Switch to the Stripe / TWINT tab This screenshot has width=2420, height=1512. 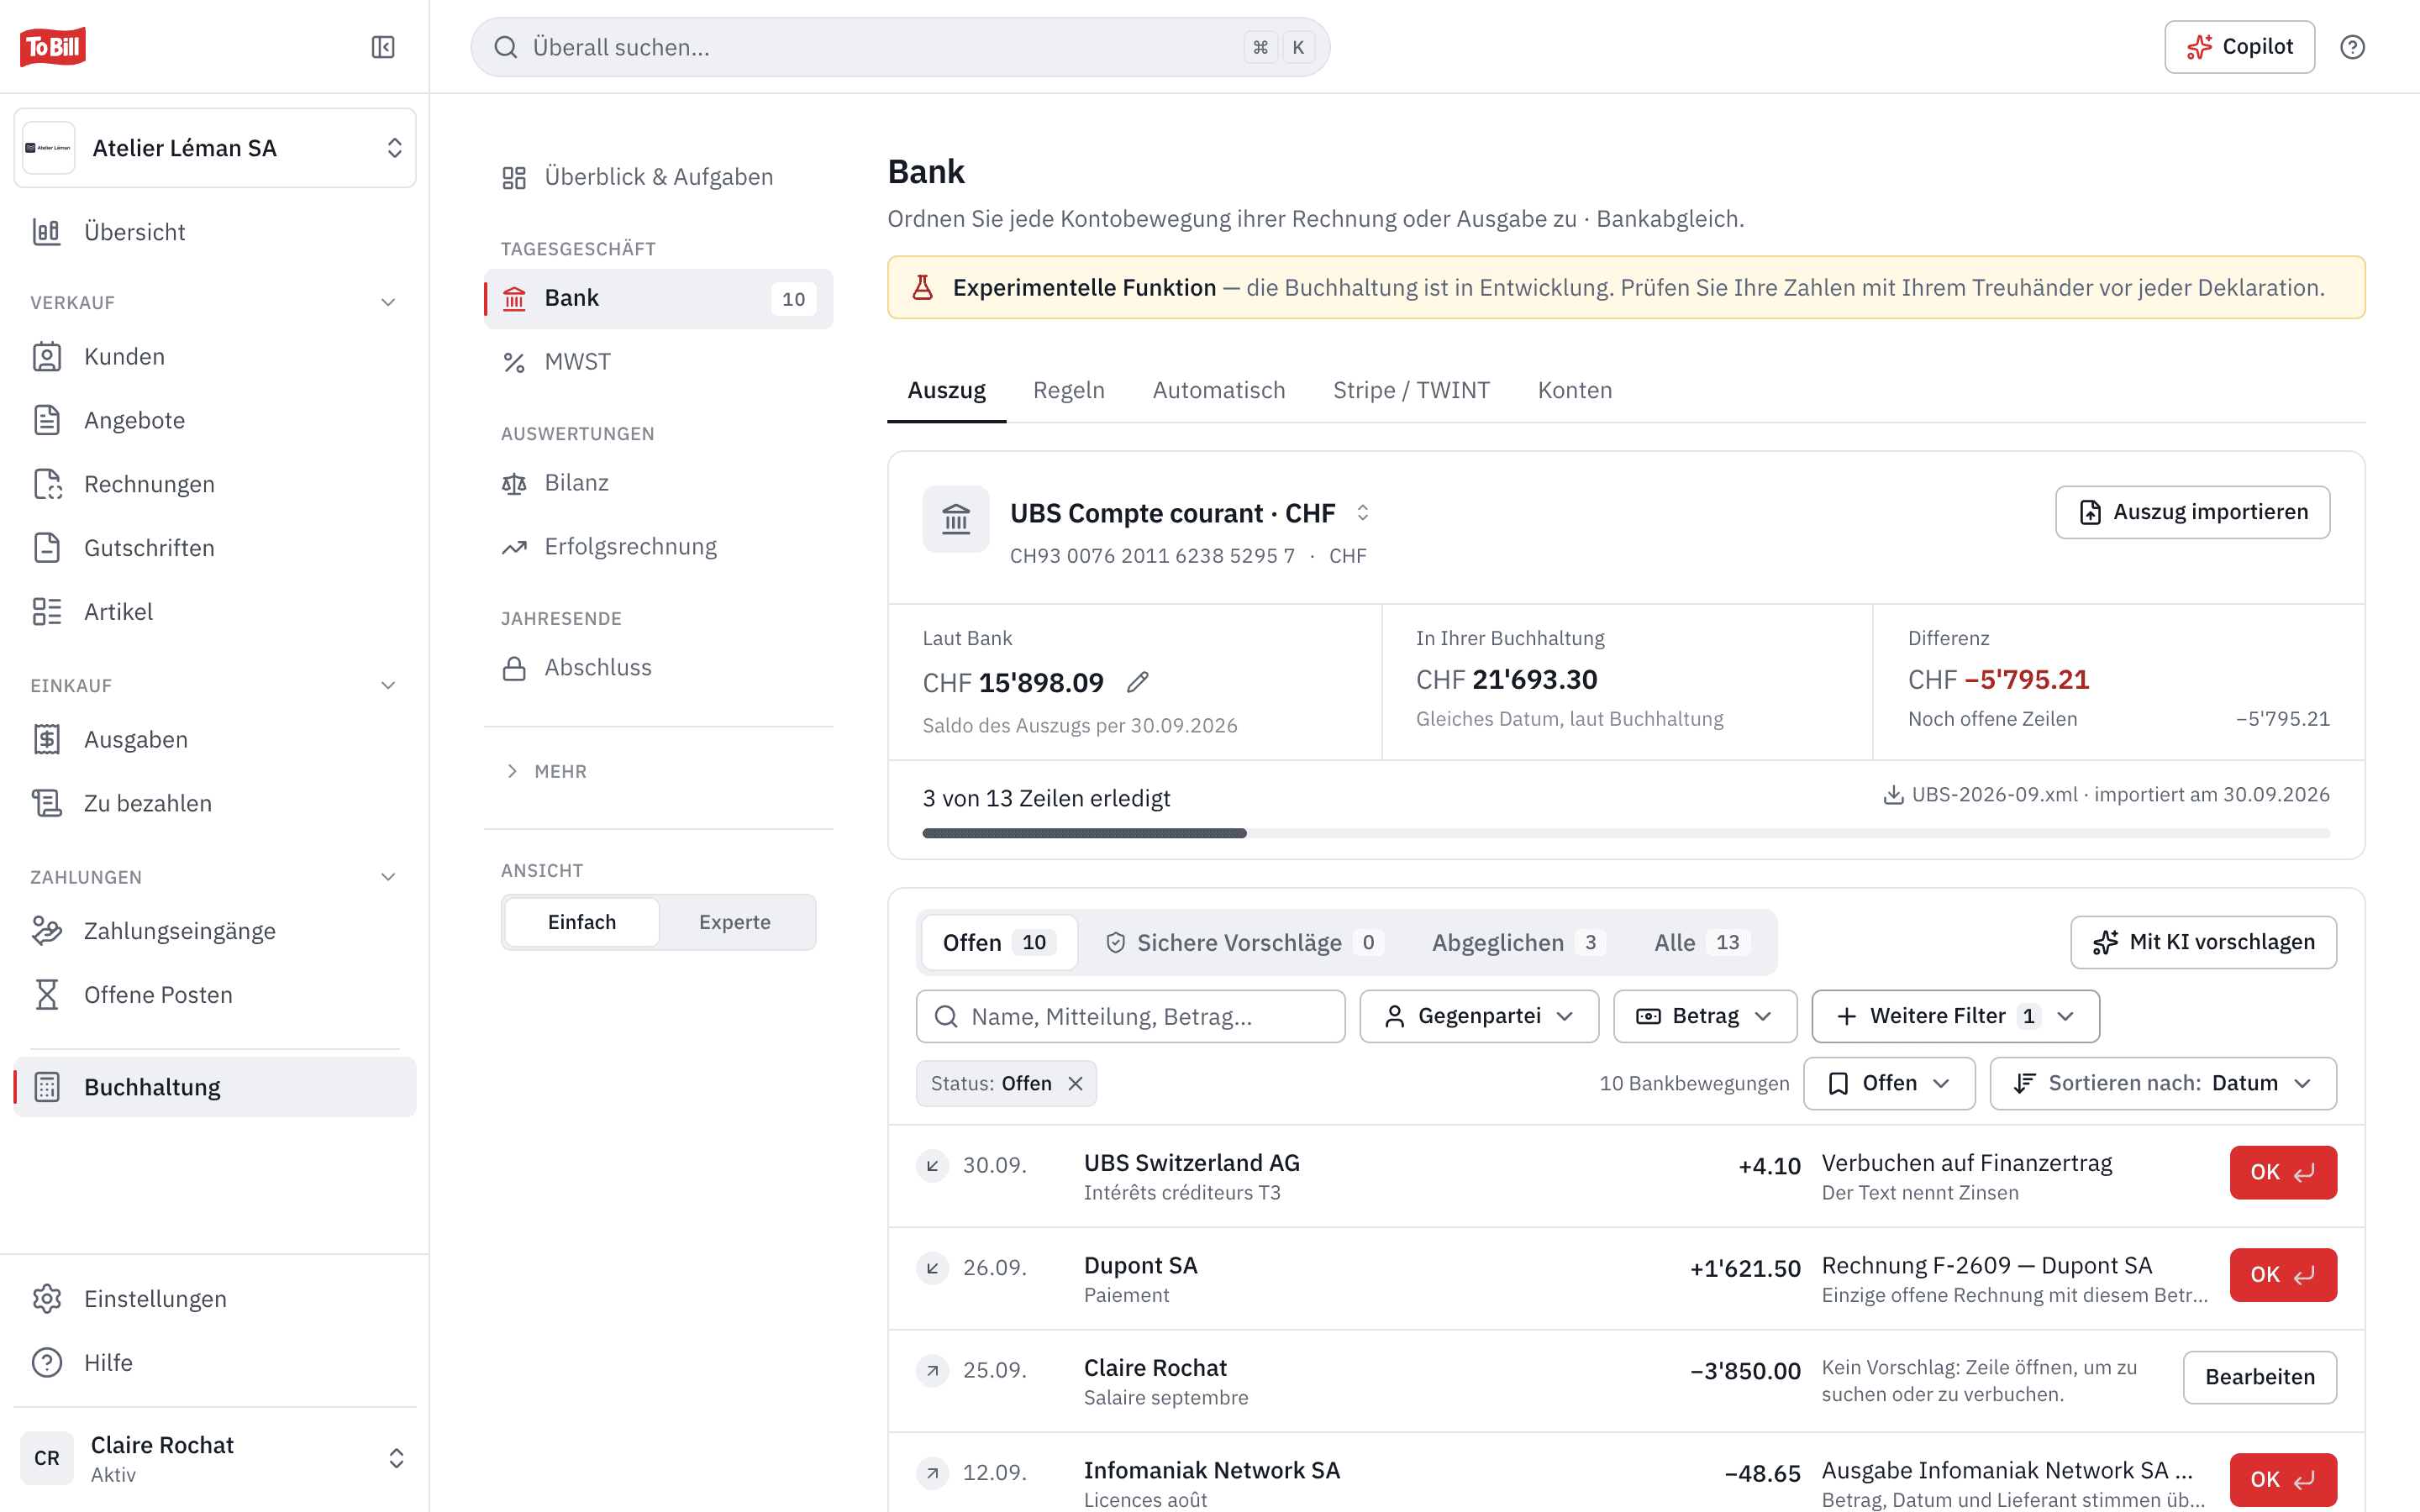(1411, 390)
